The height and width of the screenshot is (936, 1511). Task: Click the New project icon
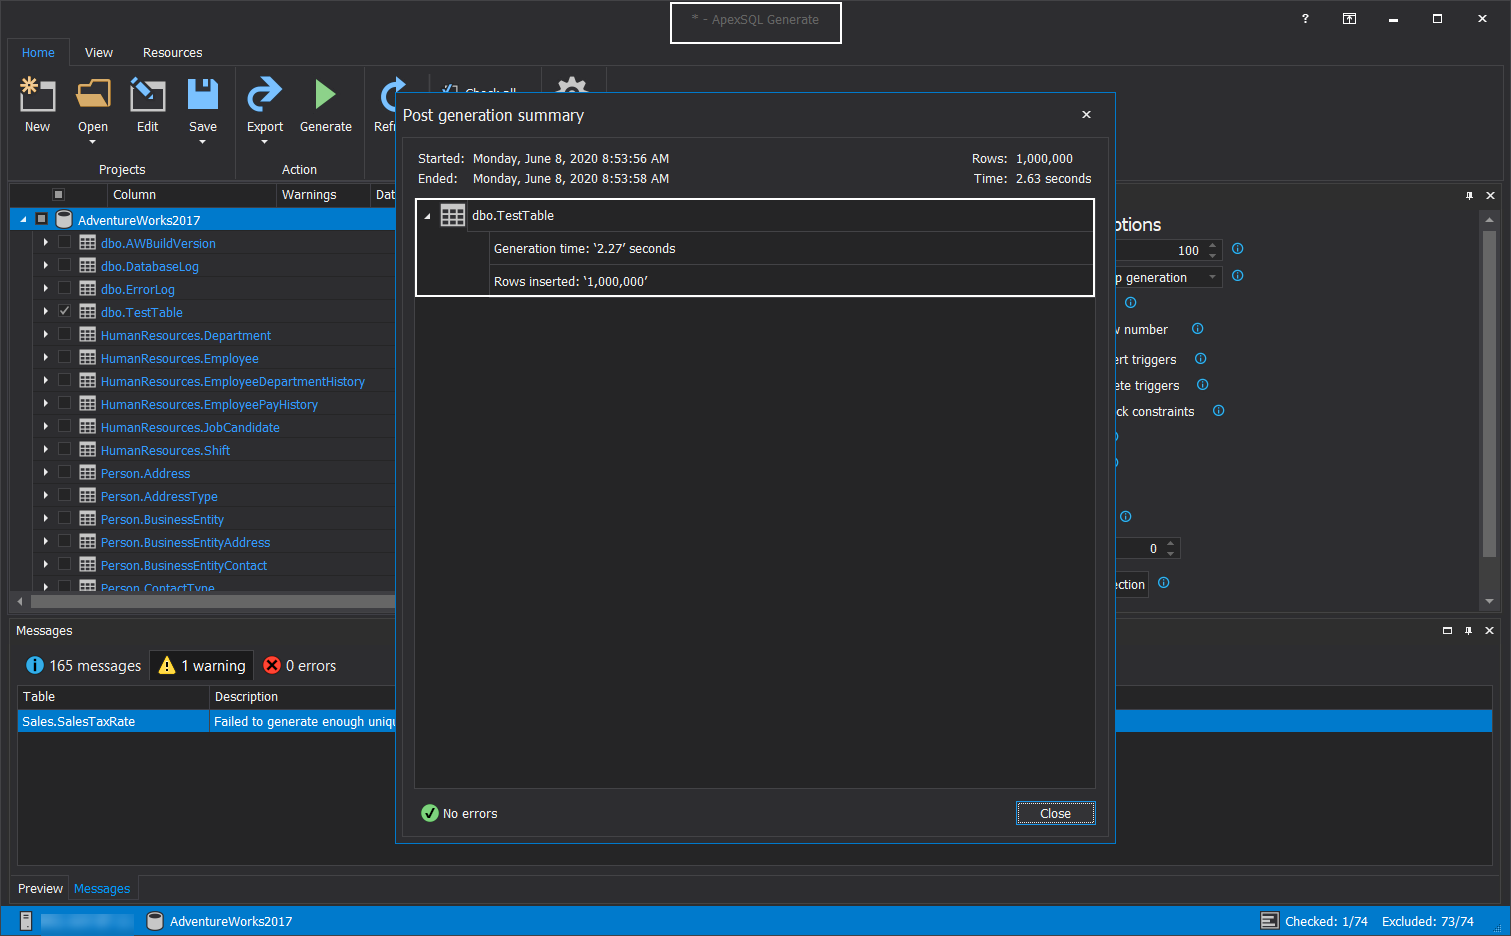(37, 95)
